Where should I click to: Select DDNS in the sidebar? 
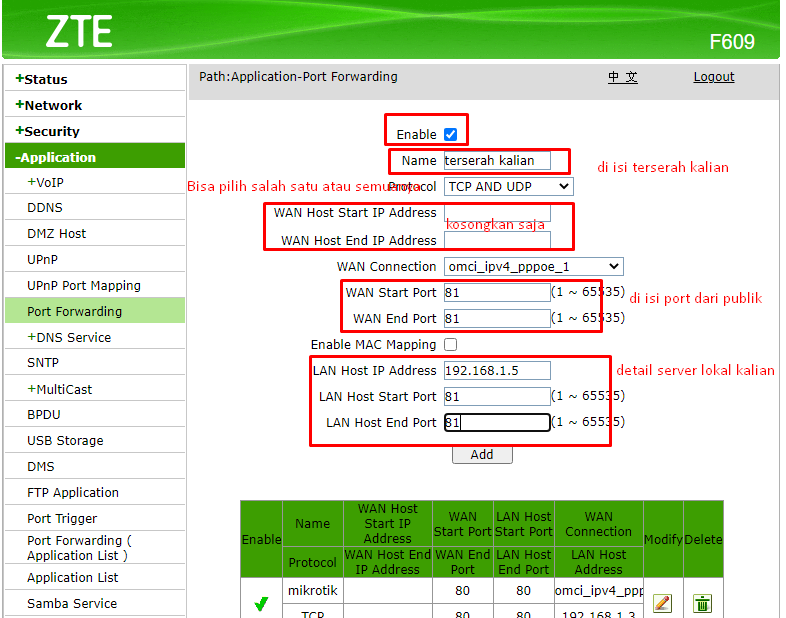click(x=45, y=207)
